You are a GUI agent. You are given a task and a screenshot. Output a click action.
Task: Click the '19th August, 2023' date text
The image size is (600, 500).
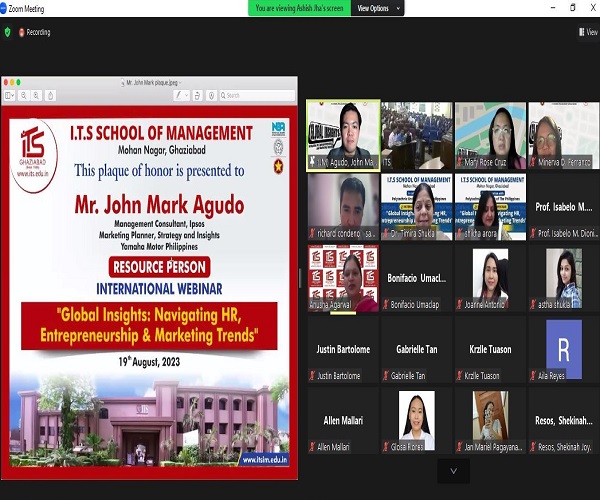pyautogui.click(x=149, y=362)
